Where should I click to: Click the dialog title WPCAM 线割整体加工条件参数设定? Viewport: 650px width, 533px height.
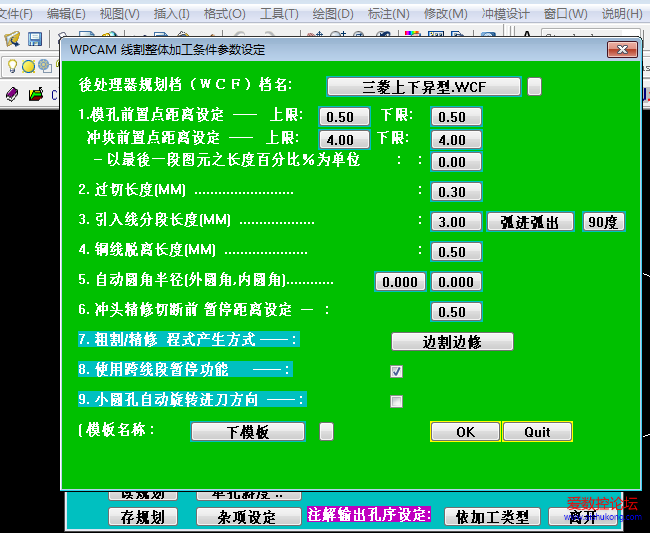pyautogui.click(x=167, y=50)
